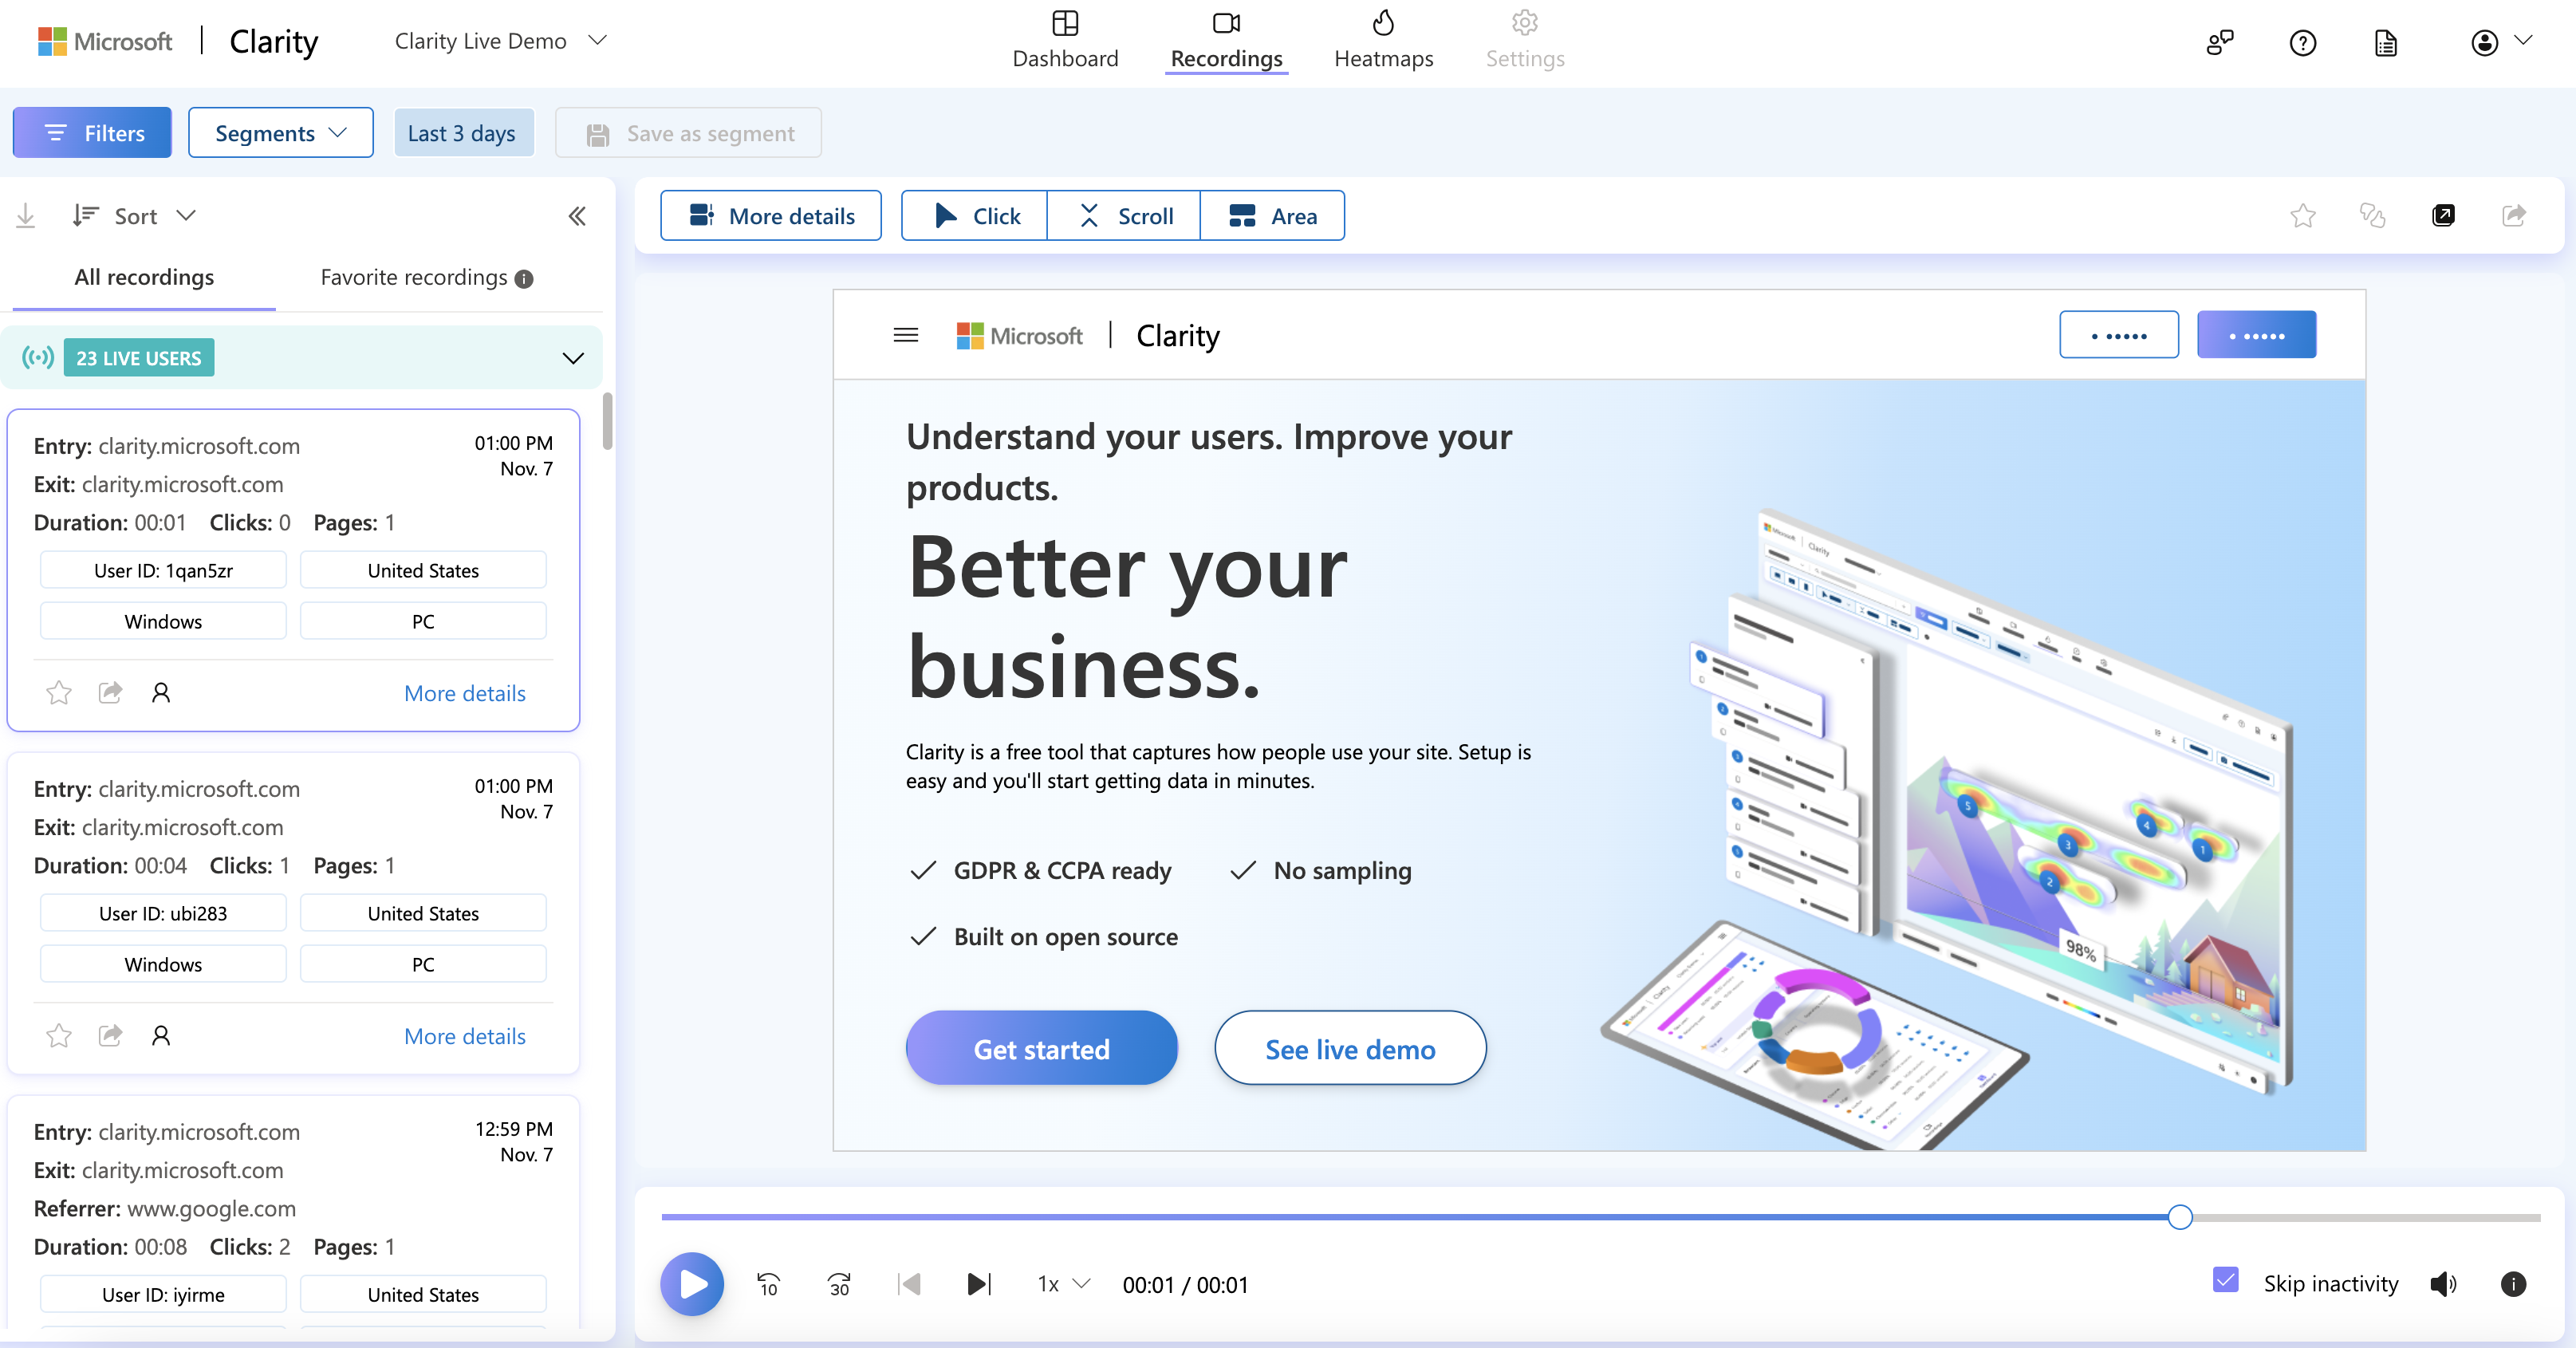
Task: Toggle Skip inactivity checkbox
Action: (2225, 1283)
